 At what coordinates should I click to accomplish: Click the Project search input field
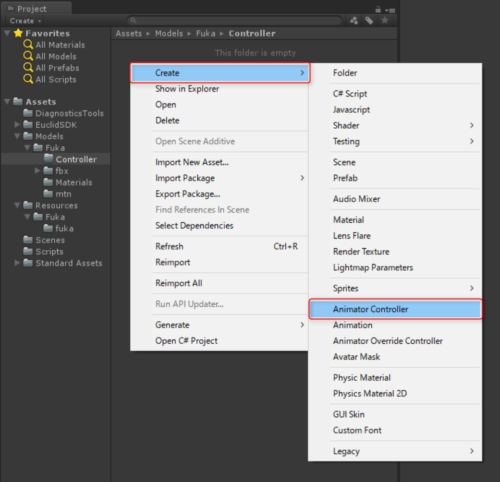click(x=235, y=21)
